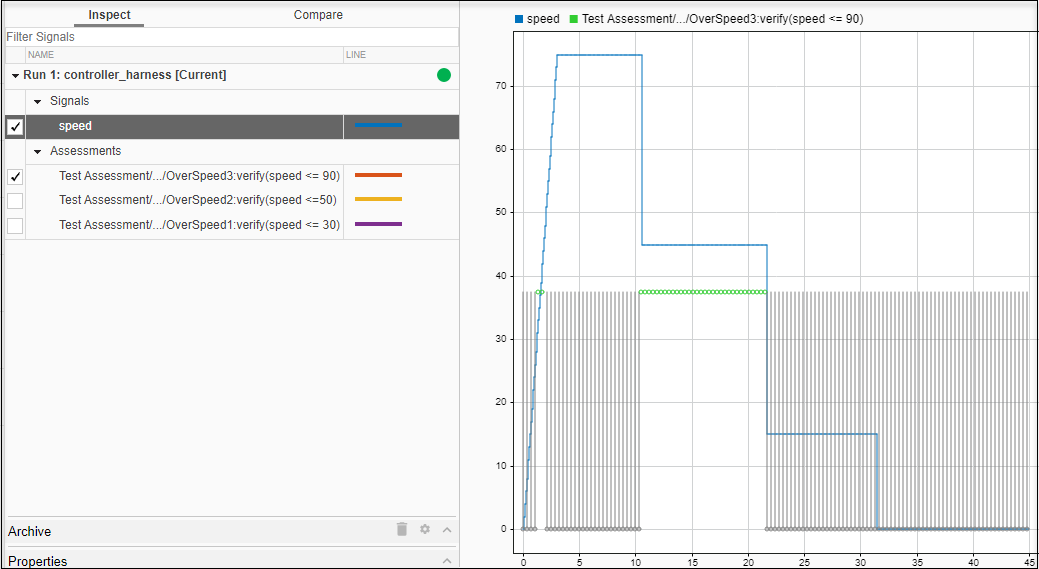Click the LINE column header
Image resolution: width=1039 pixels, height=569 pixels.
tap(356, 55)
